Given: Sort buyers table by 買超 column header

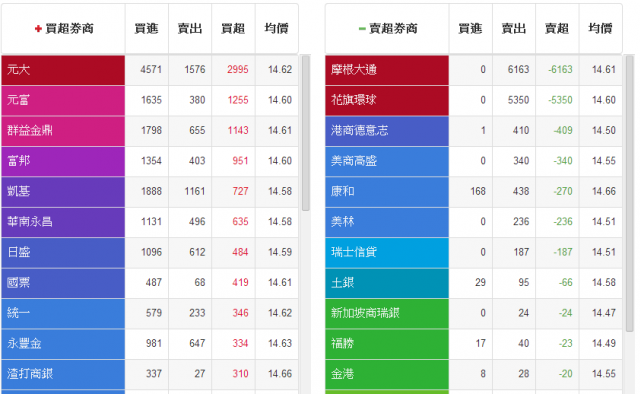Looking at the screenshot, I should [x=233, y=29].
